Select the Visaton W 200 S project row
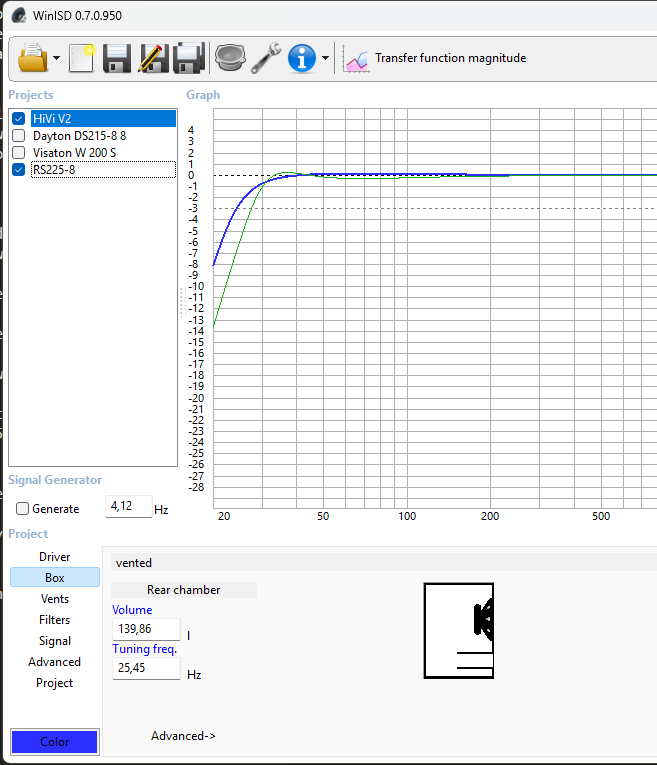Screen dimensions: 657x765 pos(103,153)
